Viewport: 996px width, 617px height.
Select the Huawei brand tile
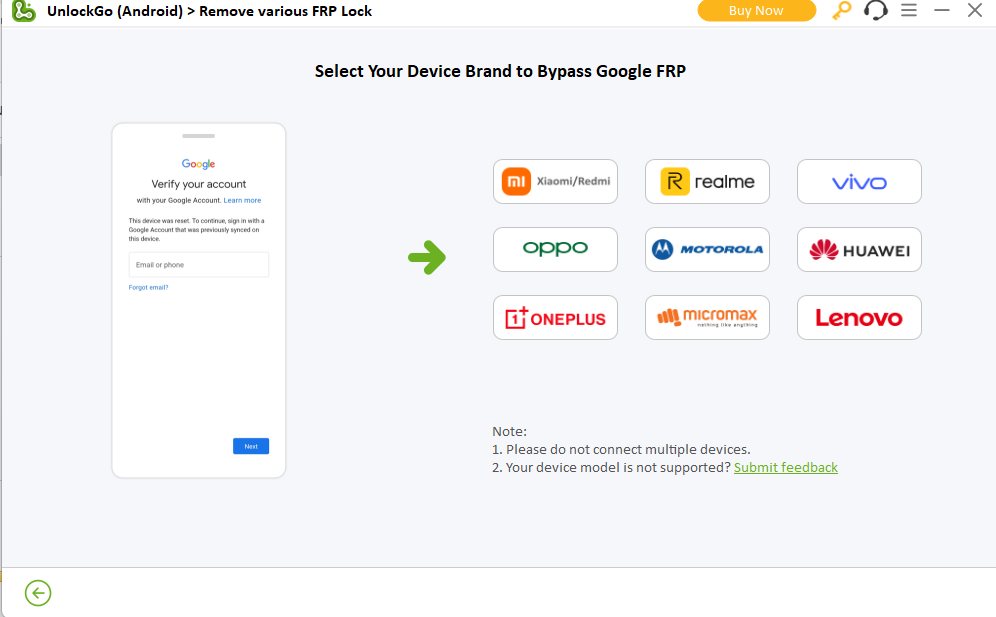859,250
